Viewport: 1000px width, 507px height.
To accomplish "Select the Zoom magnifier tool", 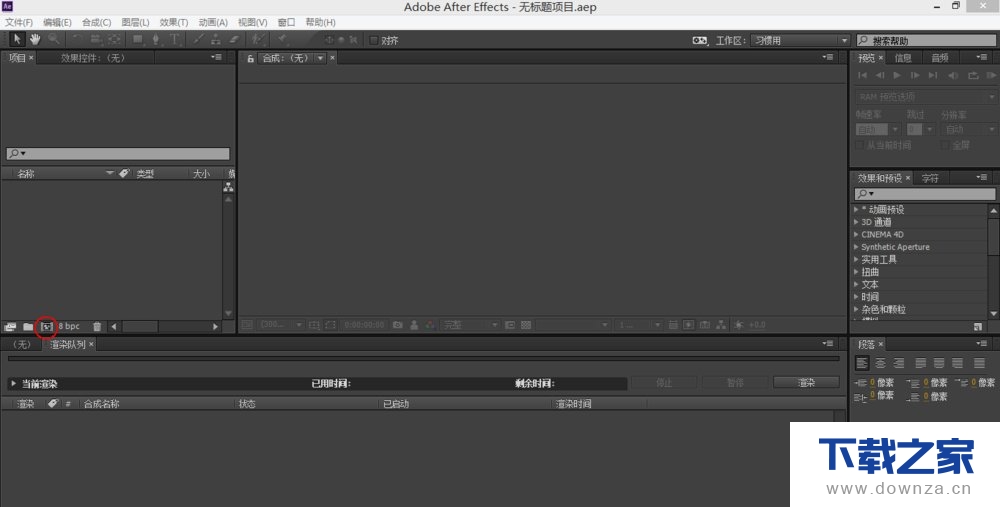I will point(54,40).
